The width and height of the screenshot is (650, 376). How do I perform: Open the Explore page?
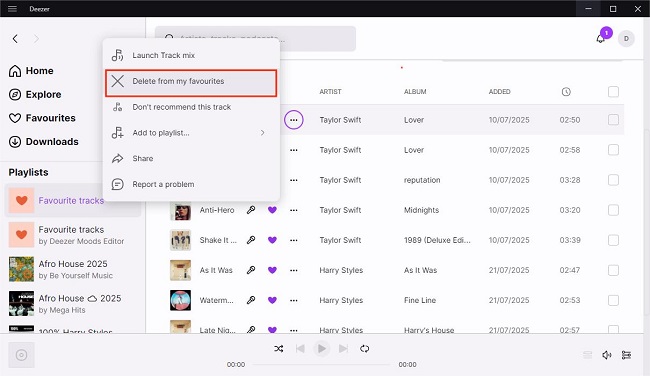click(x=35, y=95)
